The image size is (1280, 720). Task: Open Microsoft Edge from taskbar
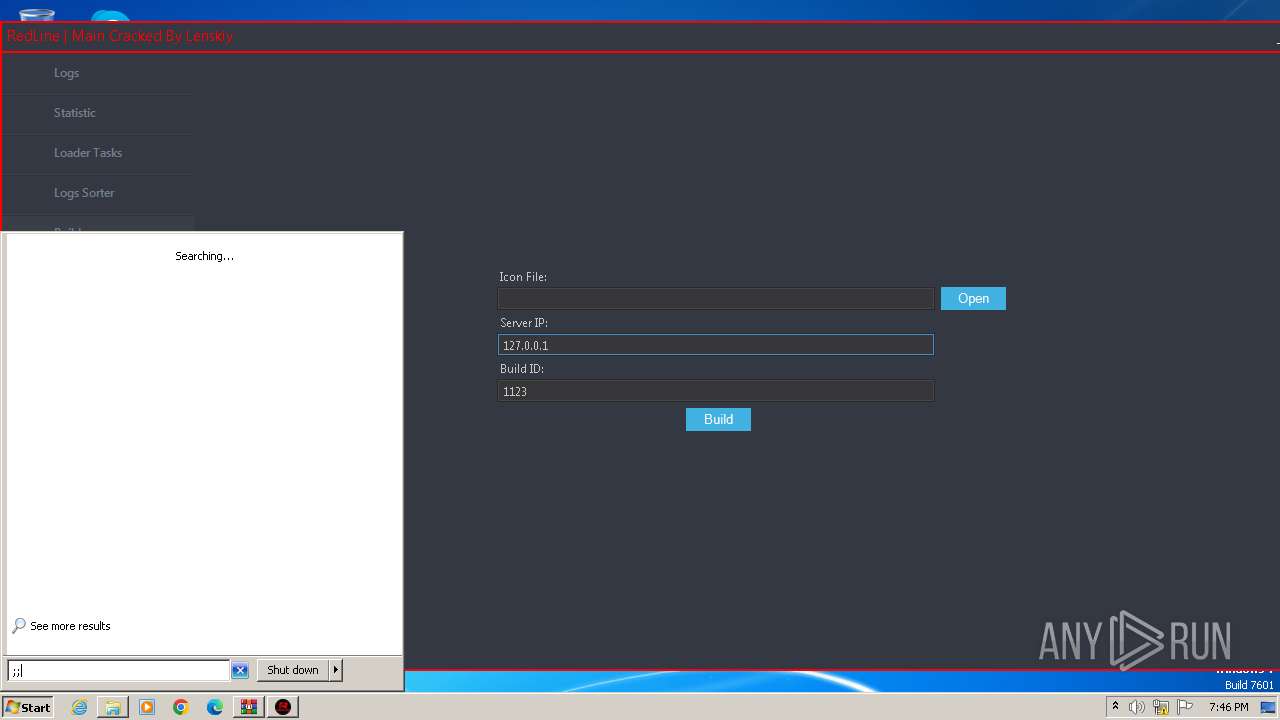pyautogui.click(x=215, y=707)
